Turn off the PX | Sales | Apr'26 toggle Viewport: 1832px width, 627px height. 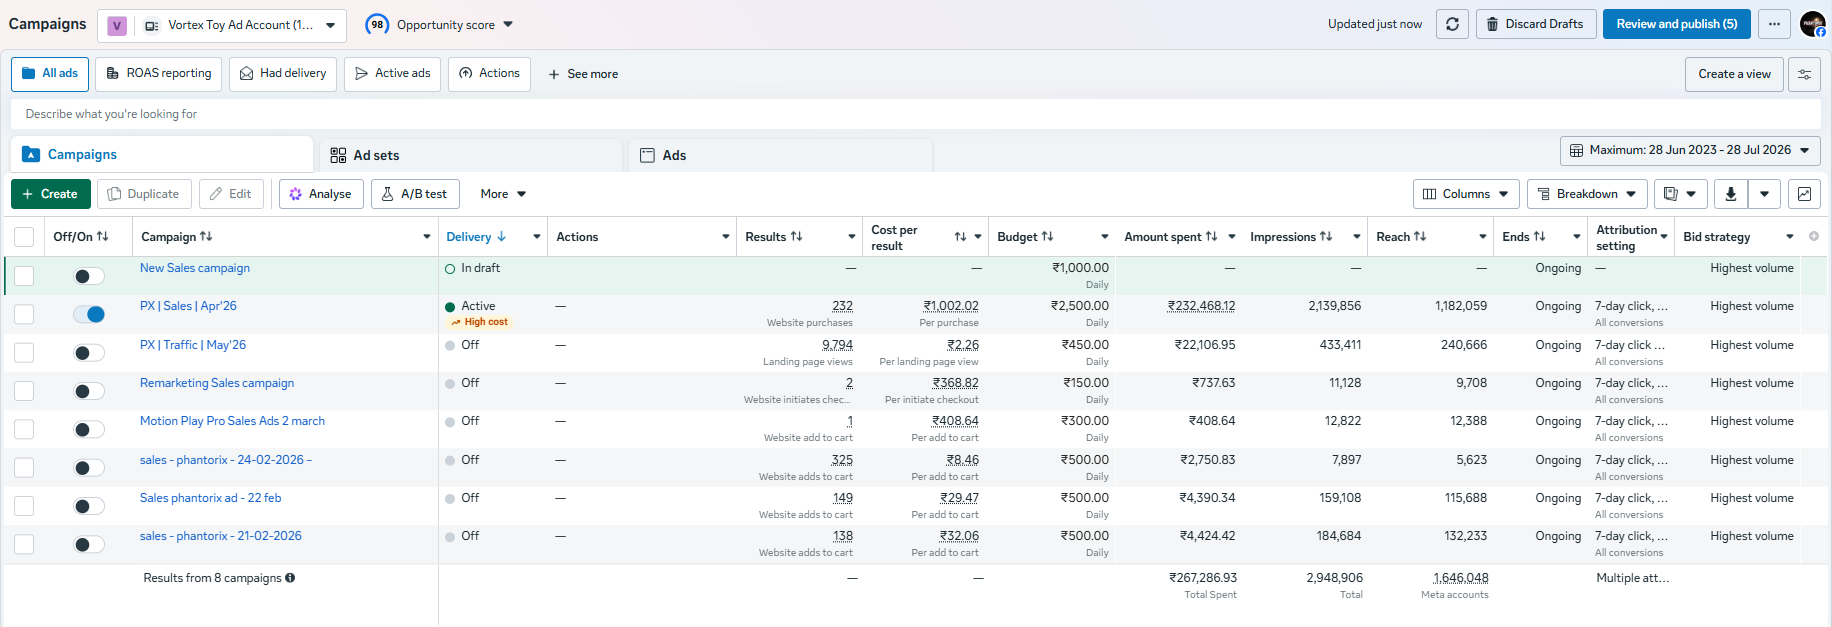click(89, 314)
